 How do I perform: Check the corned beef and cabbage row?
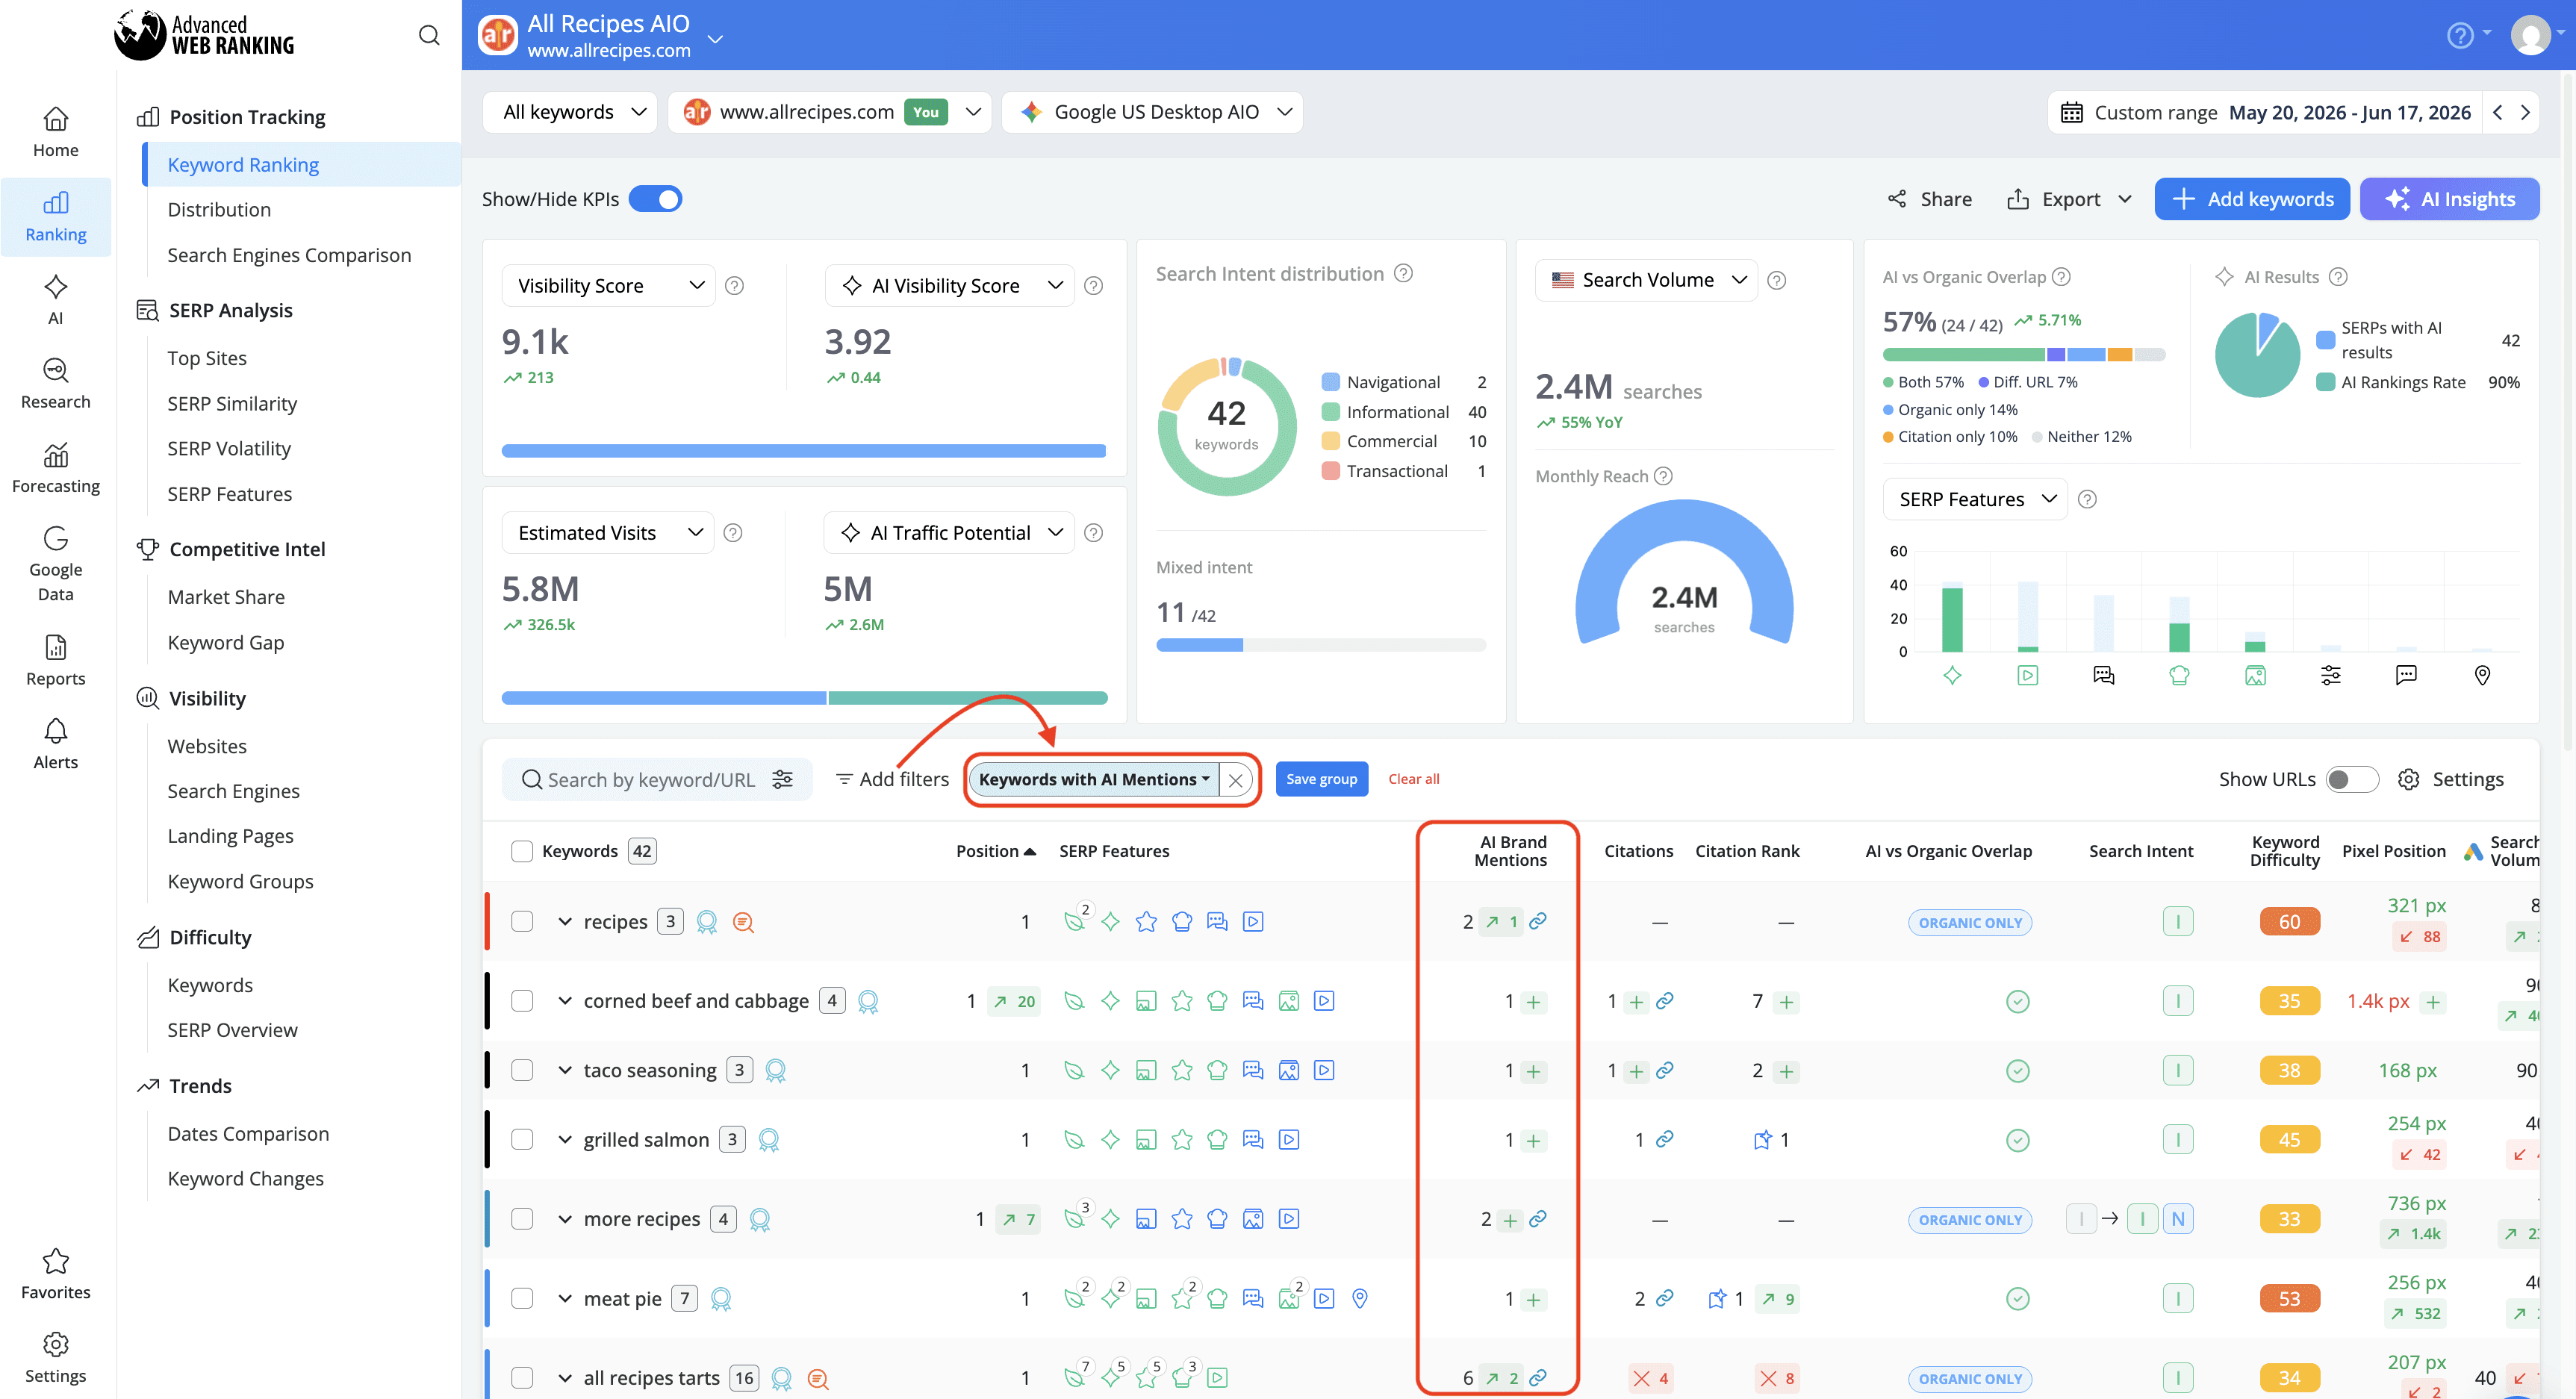522,1001
